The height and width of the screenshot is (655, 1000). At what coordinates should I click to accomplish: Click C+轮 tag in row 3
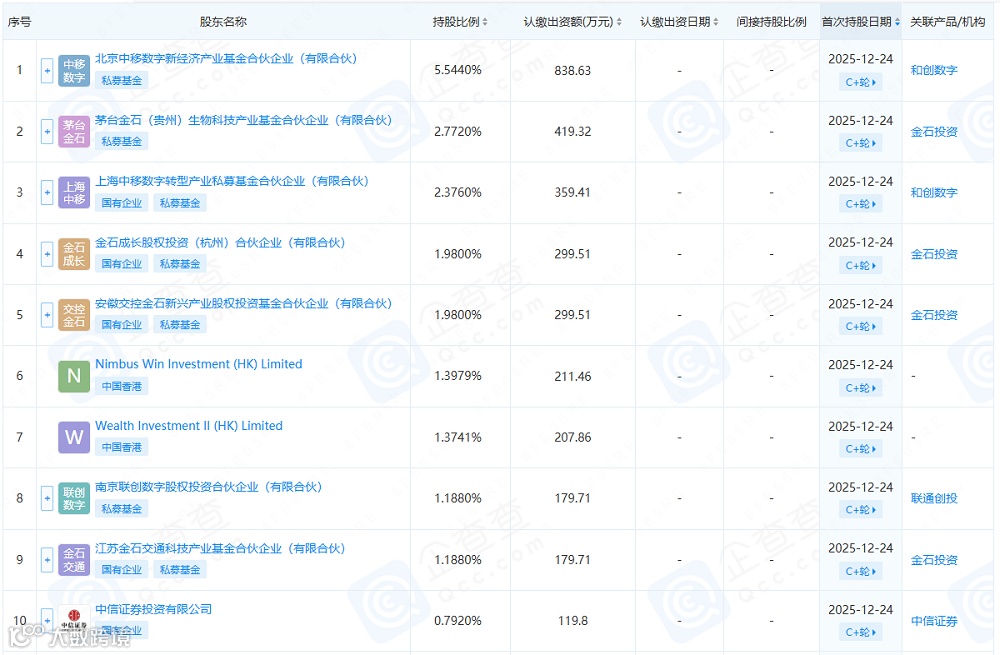(x=860, y=204)
